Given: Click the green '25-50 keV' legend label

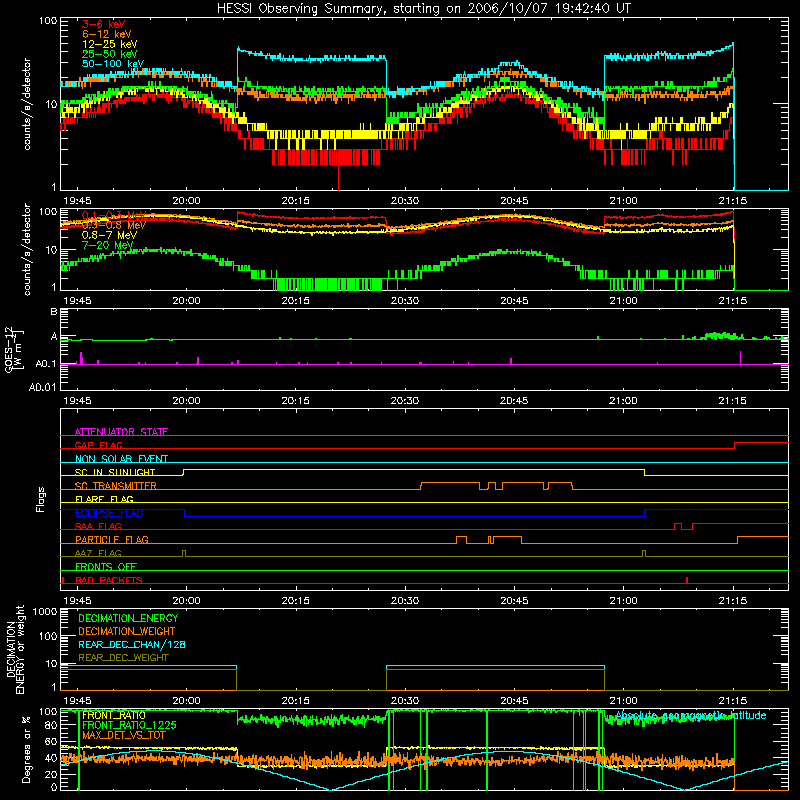Looking at the screenshot, I should 109,54.
